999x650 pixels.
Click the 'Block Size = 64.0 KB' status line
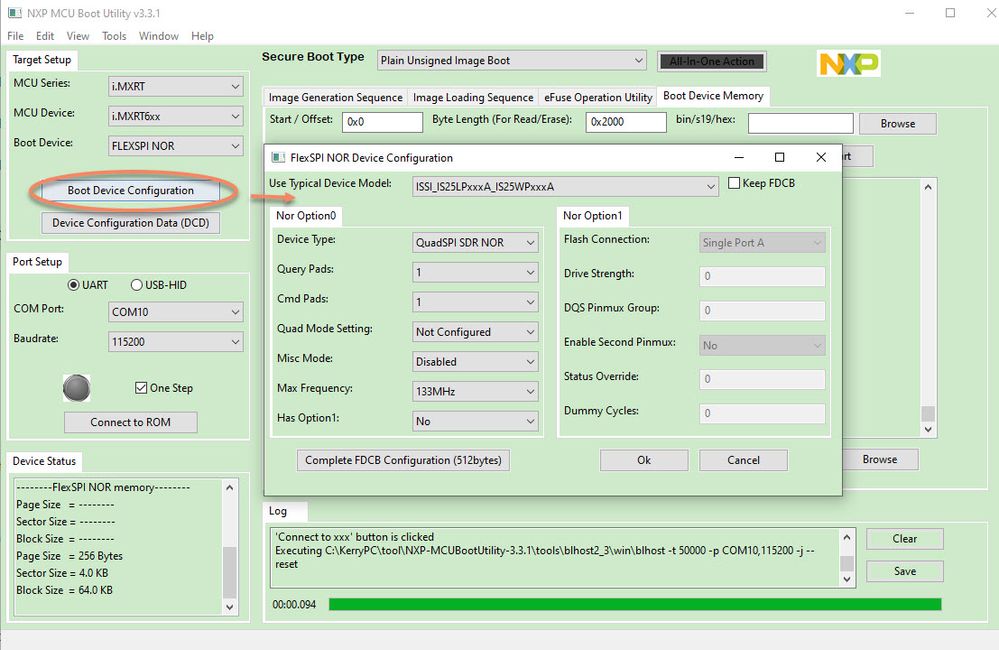pos(64,590)
